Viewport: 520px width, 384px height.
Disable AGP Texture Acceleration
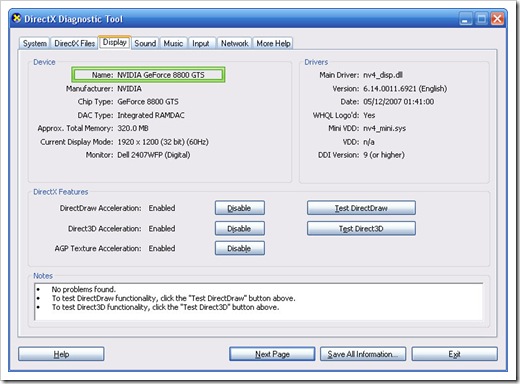[x=240, y=248]
